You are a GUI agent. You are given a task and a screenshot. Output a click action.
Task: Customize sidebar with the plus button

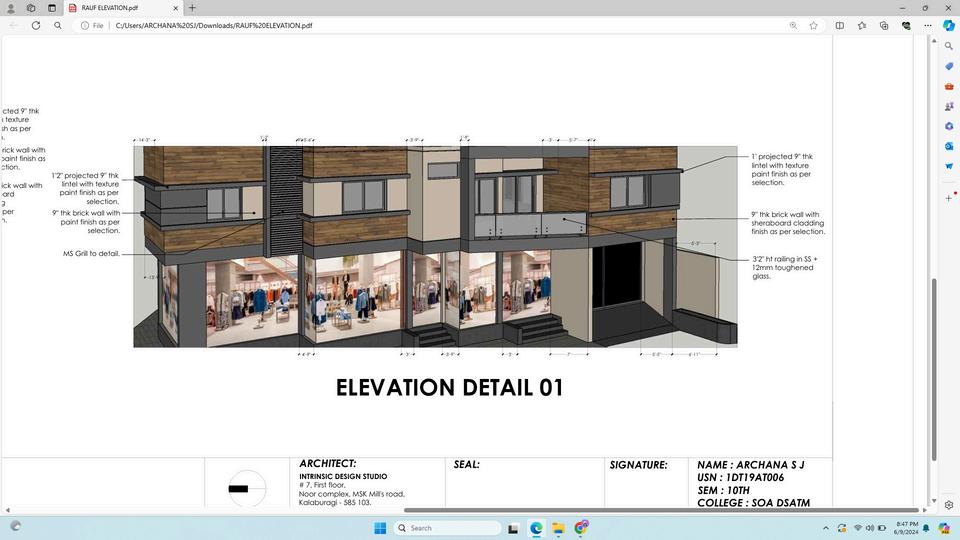coord(949,198)
